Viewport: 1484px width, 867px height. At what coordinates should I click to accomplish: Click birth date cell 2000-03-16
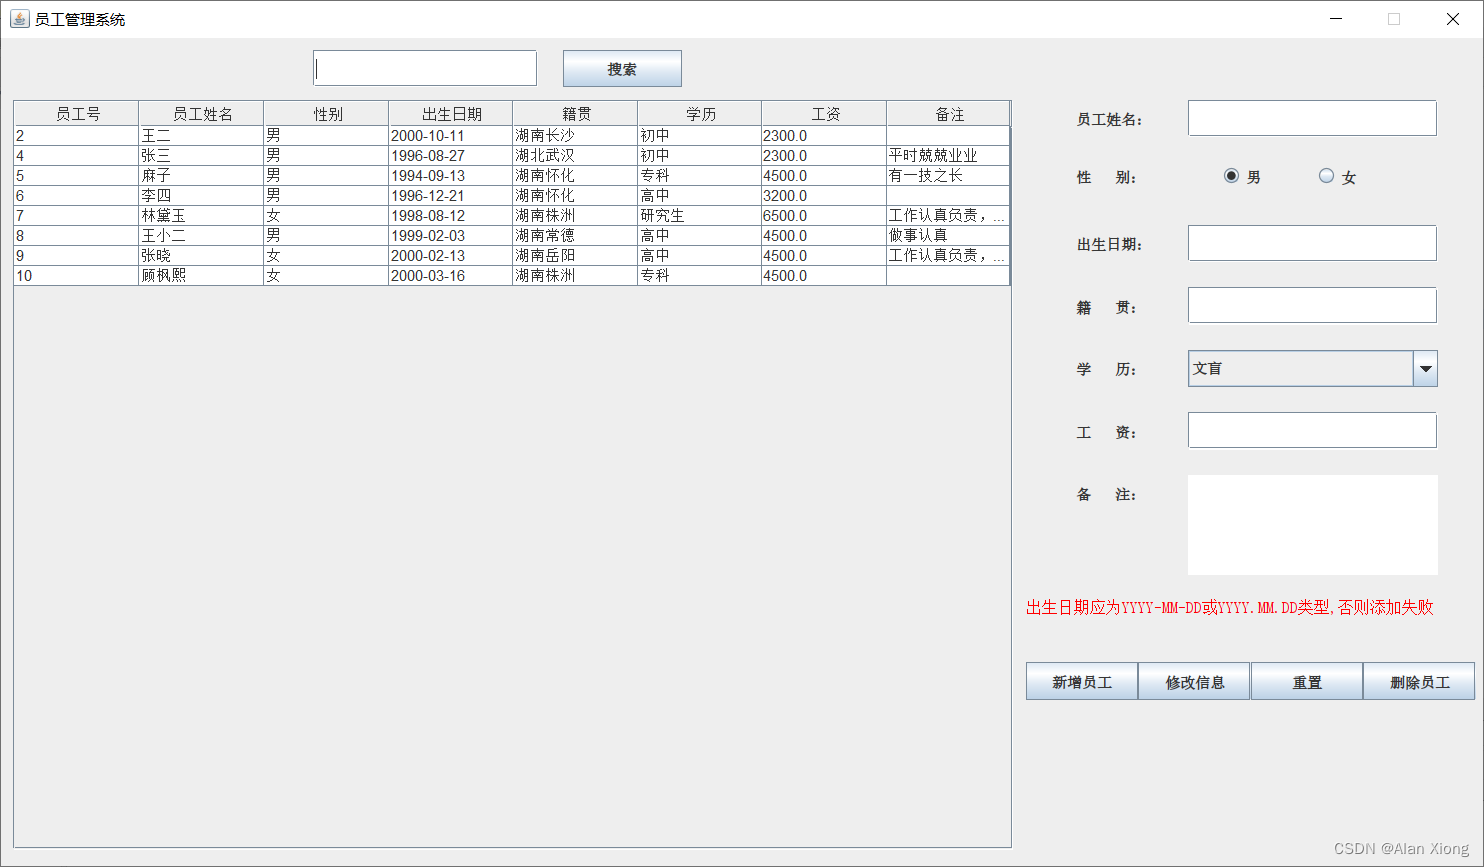pos(450,275)
